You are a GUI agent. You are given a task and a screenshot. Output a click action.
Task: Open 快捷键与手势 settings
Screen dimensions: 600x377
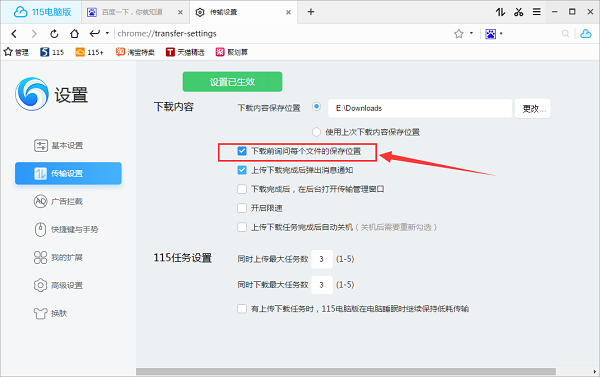click(x=66, y=229)
